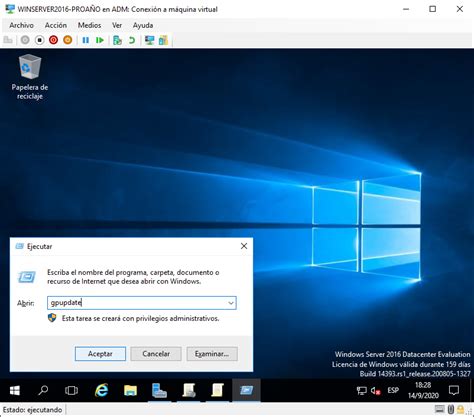Click the orange Save state toolbar icon
This screenshot has width=474, height=417.
[68, 40]
